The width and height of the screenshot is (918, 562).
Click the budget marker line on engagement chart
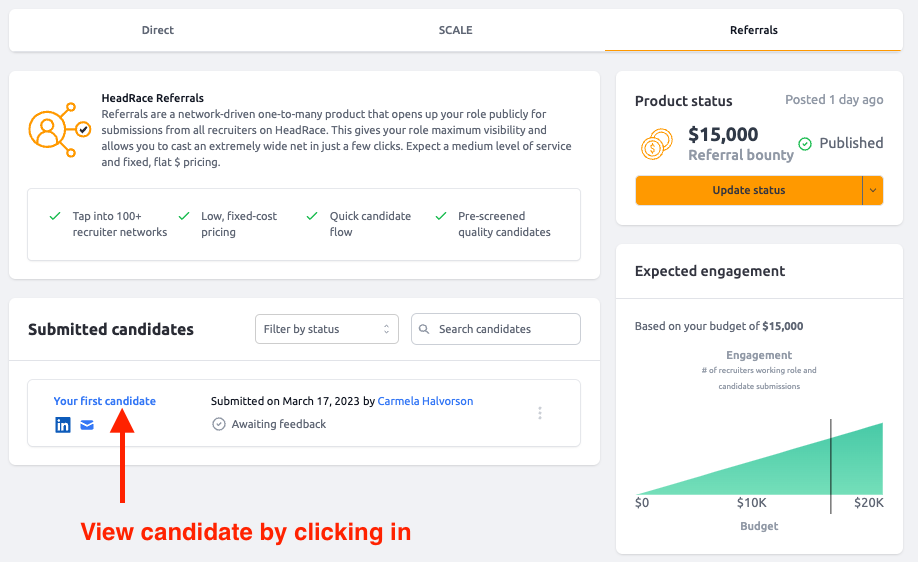[x=831, y=466]
